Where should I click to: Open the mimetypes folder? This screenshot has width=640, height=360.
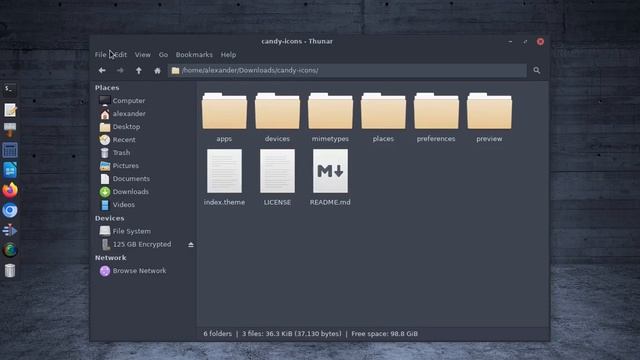(330, 118)
